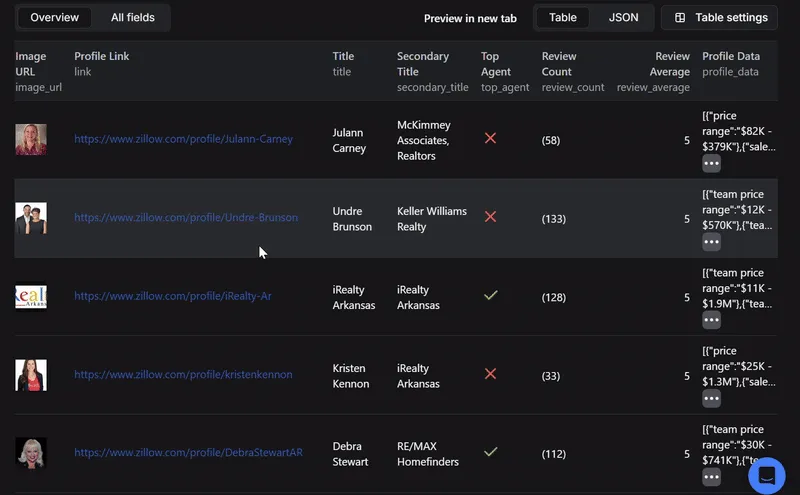800x495 pixels.
Task: Open kristenkennon Zillow profile link
Action: [x=183, y=375]
